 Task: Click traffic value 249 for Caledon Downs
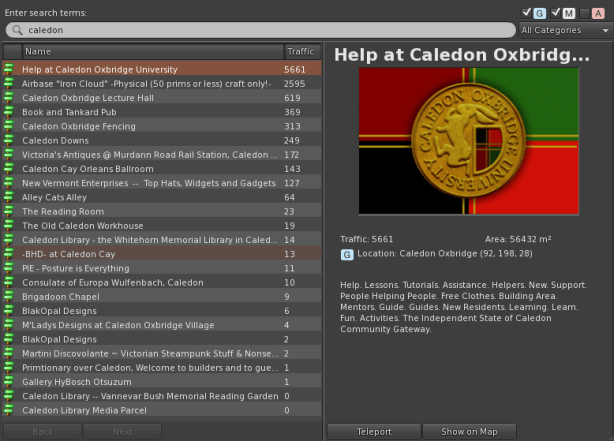tap(292, 141)
